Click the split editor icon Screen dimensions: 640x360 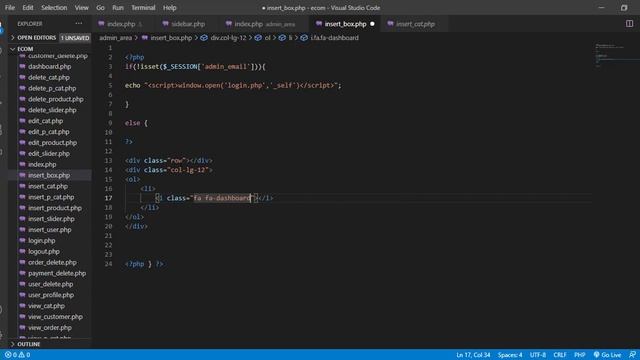coord(629,24)
